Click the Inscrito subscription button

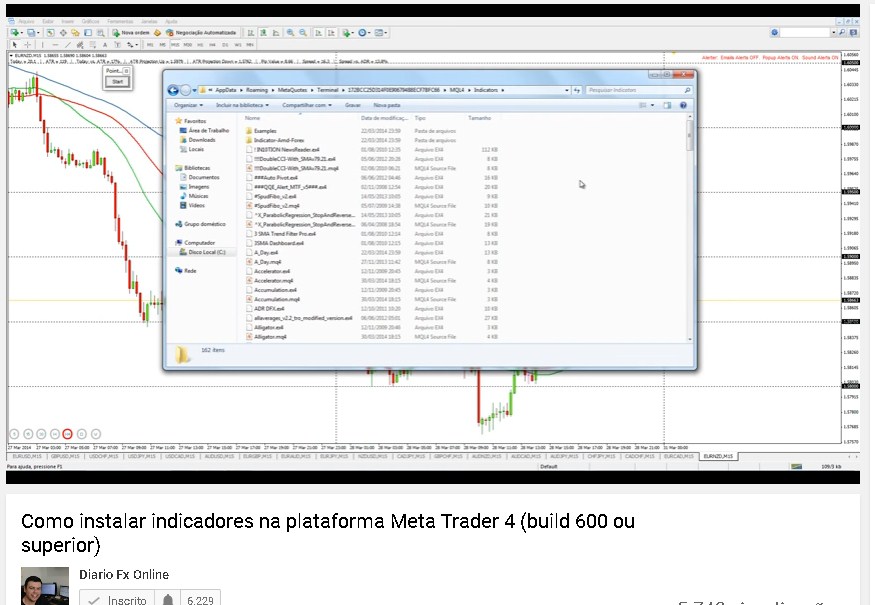coord(117,599)
